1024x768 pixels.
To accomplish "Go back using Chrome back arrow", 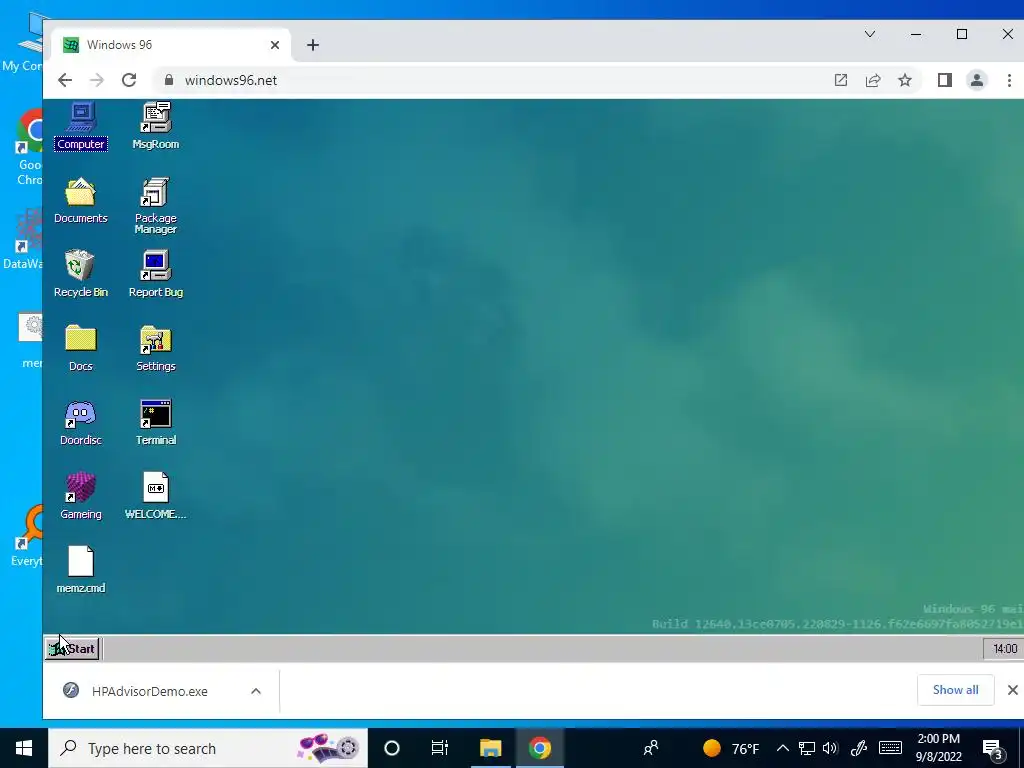I will coord(65,80).
